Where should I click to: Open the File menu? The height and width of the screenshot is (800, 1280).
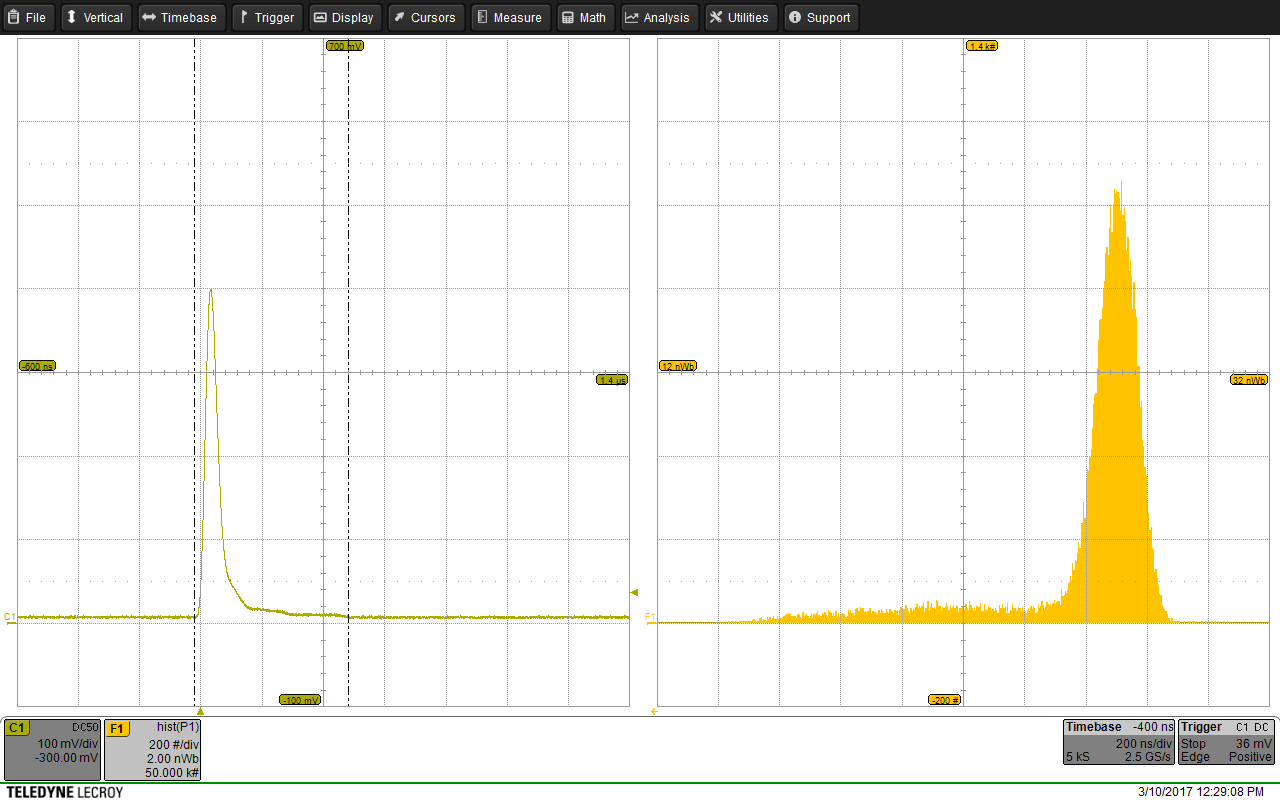(28, 17)
